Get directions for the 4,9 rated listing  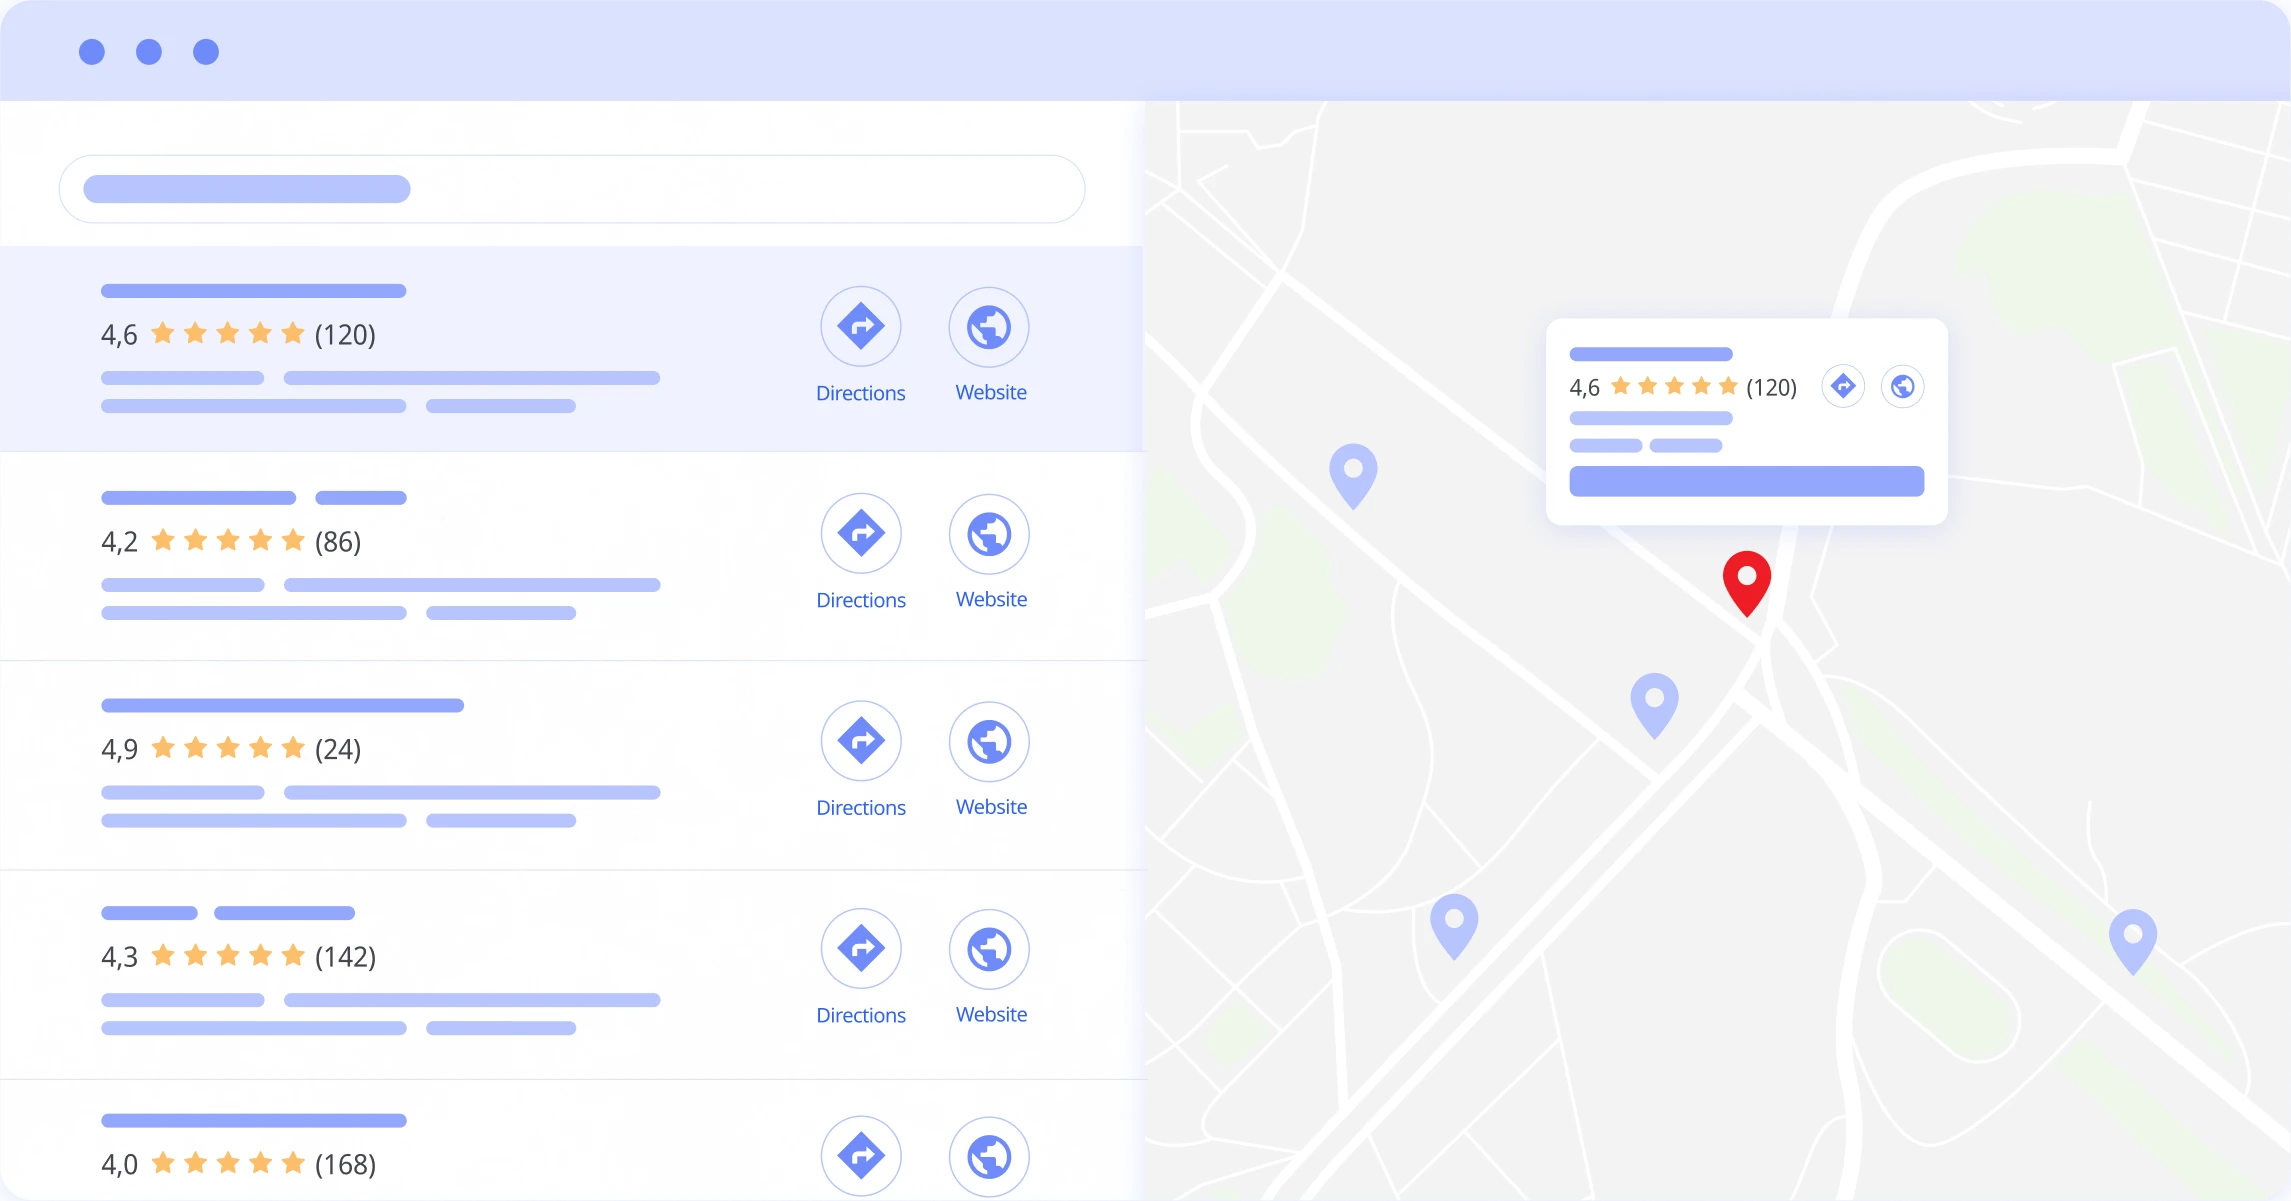[x=860, y=741]
